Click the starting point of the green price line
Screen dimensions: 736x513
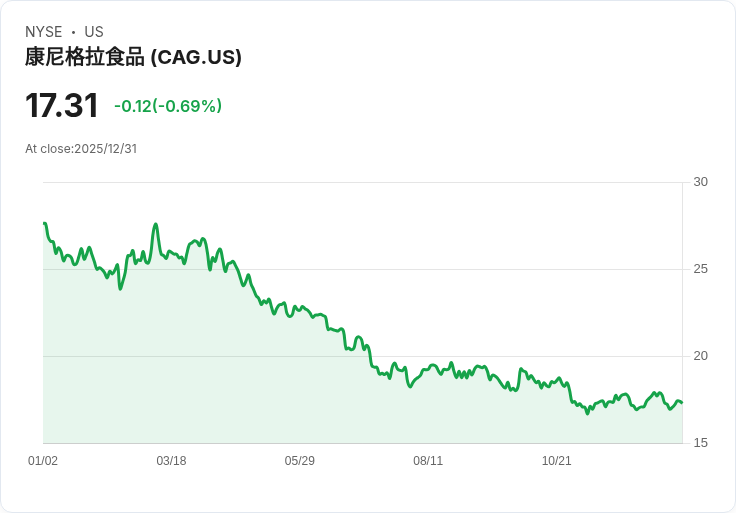(45, 223)
